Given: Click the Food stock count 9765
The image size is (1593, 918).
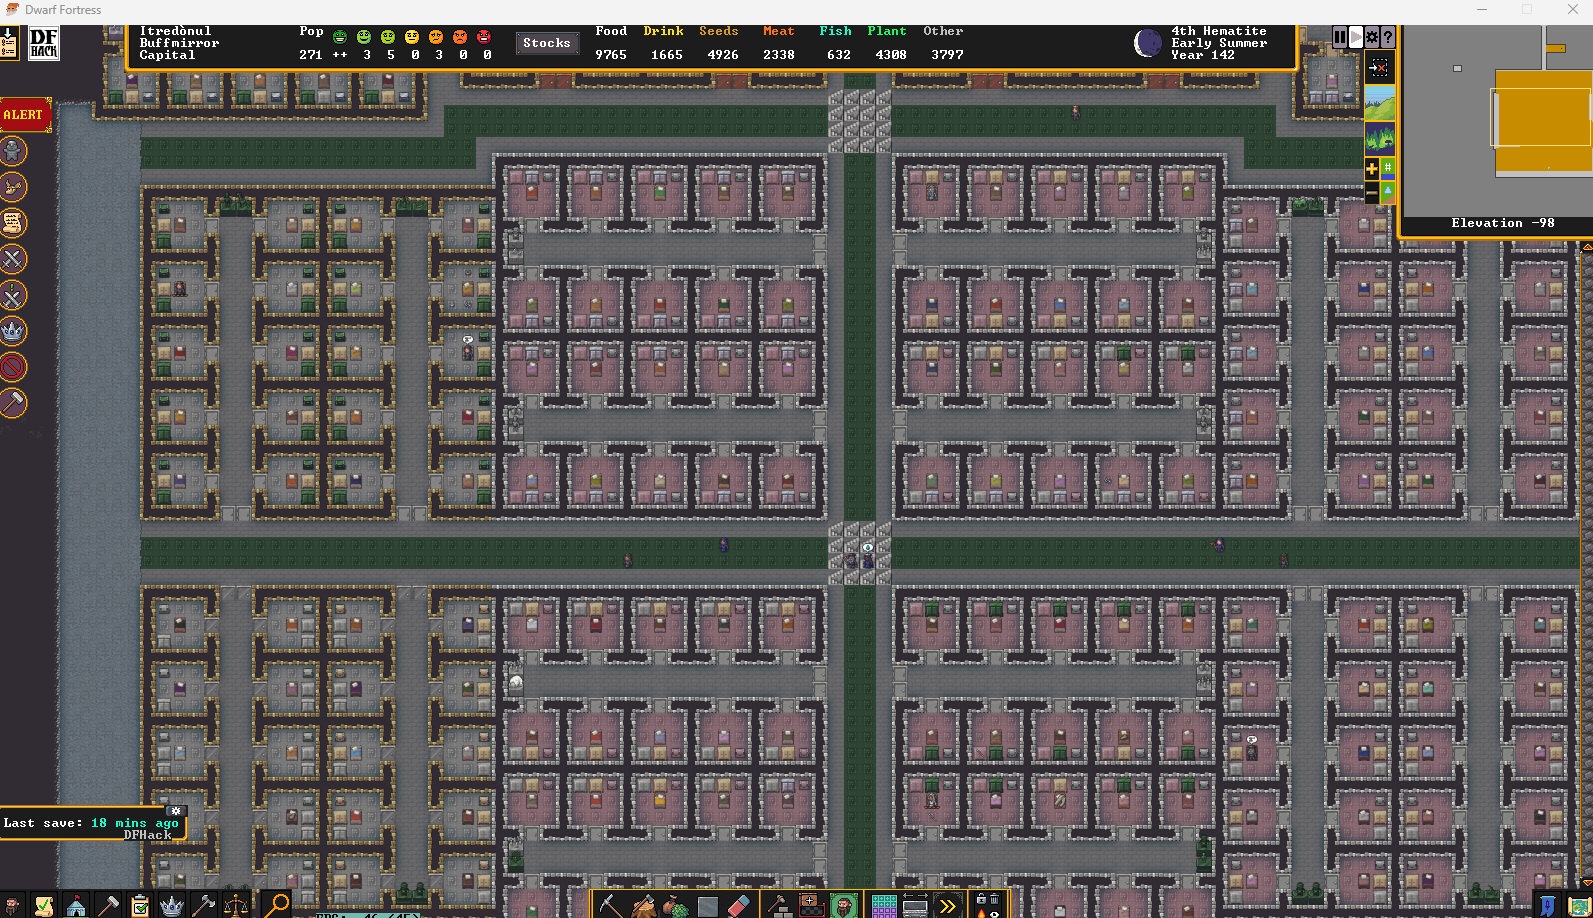Looking at the screenshot, I should coord(611,55).
